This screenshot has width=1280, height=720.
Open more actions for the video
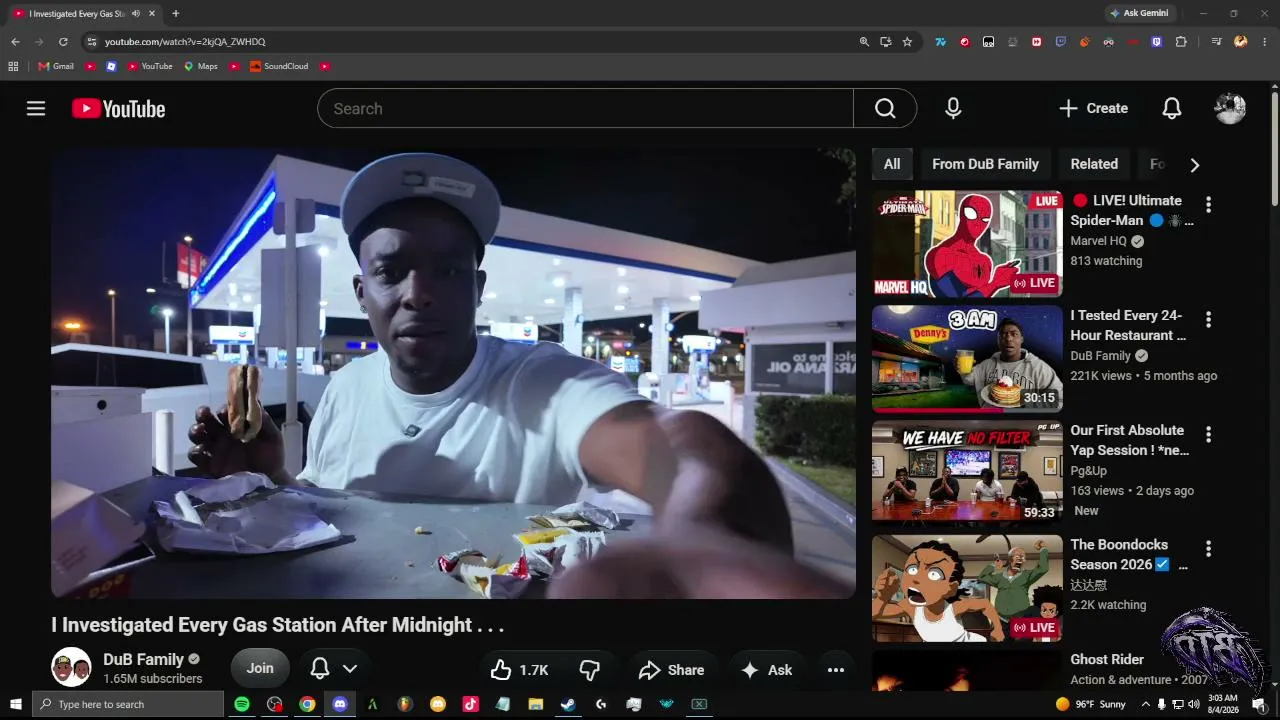(x=836, y=670)
